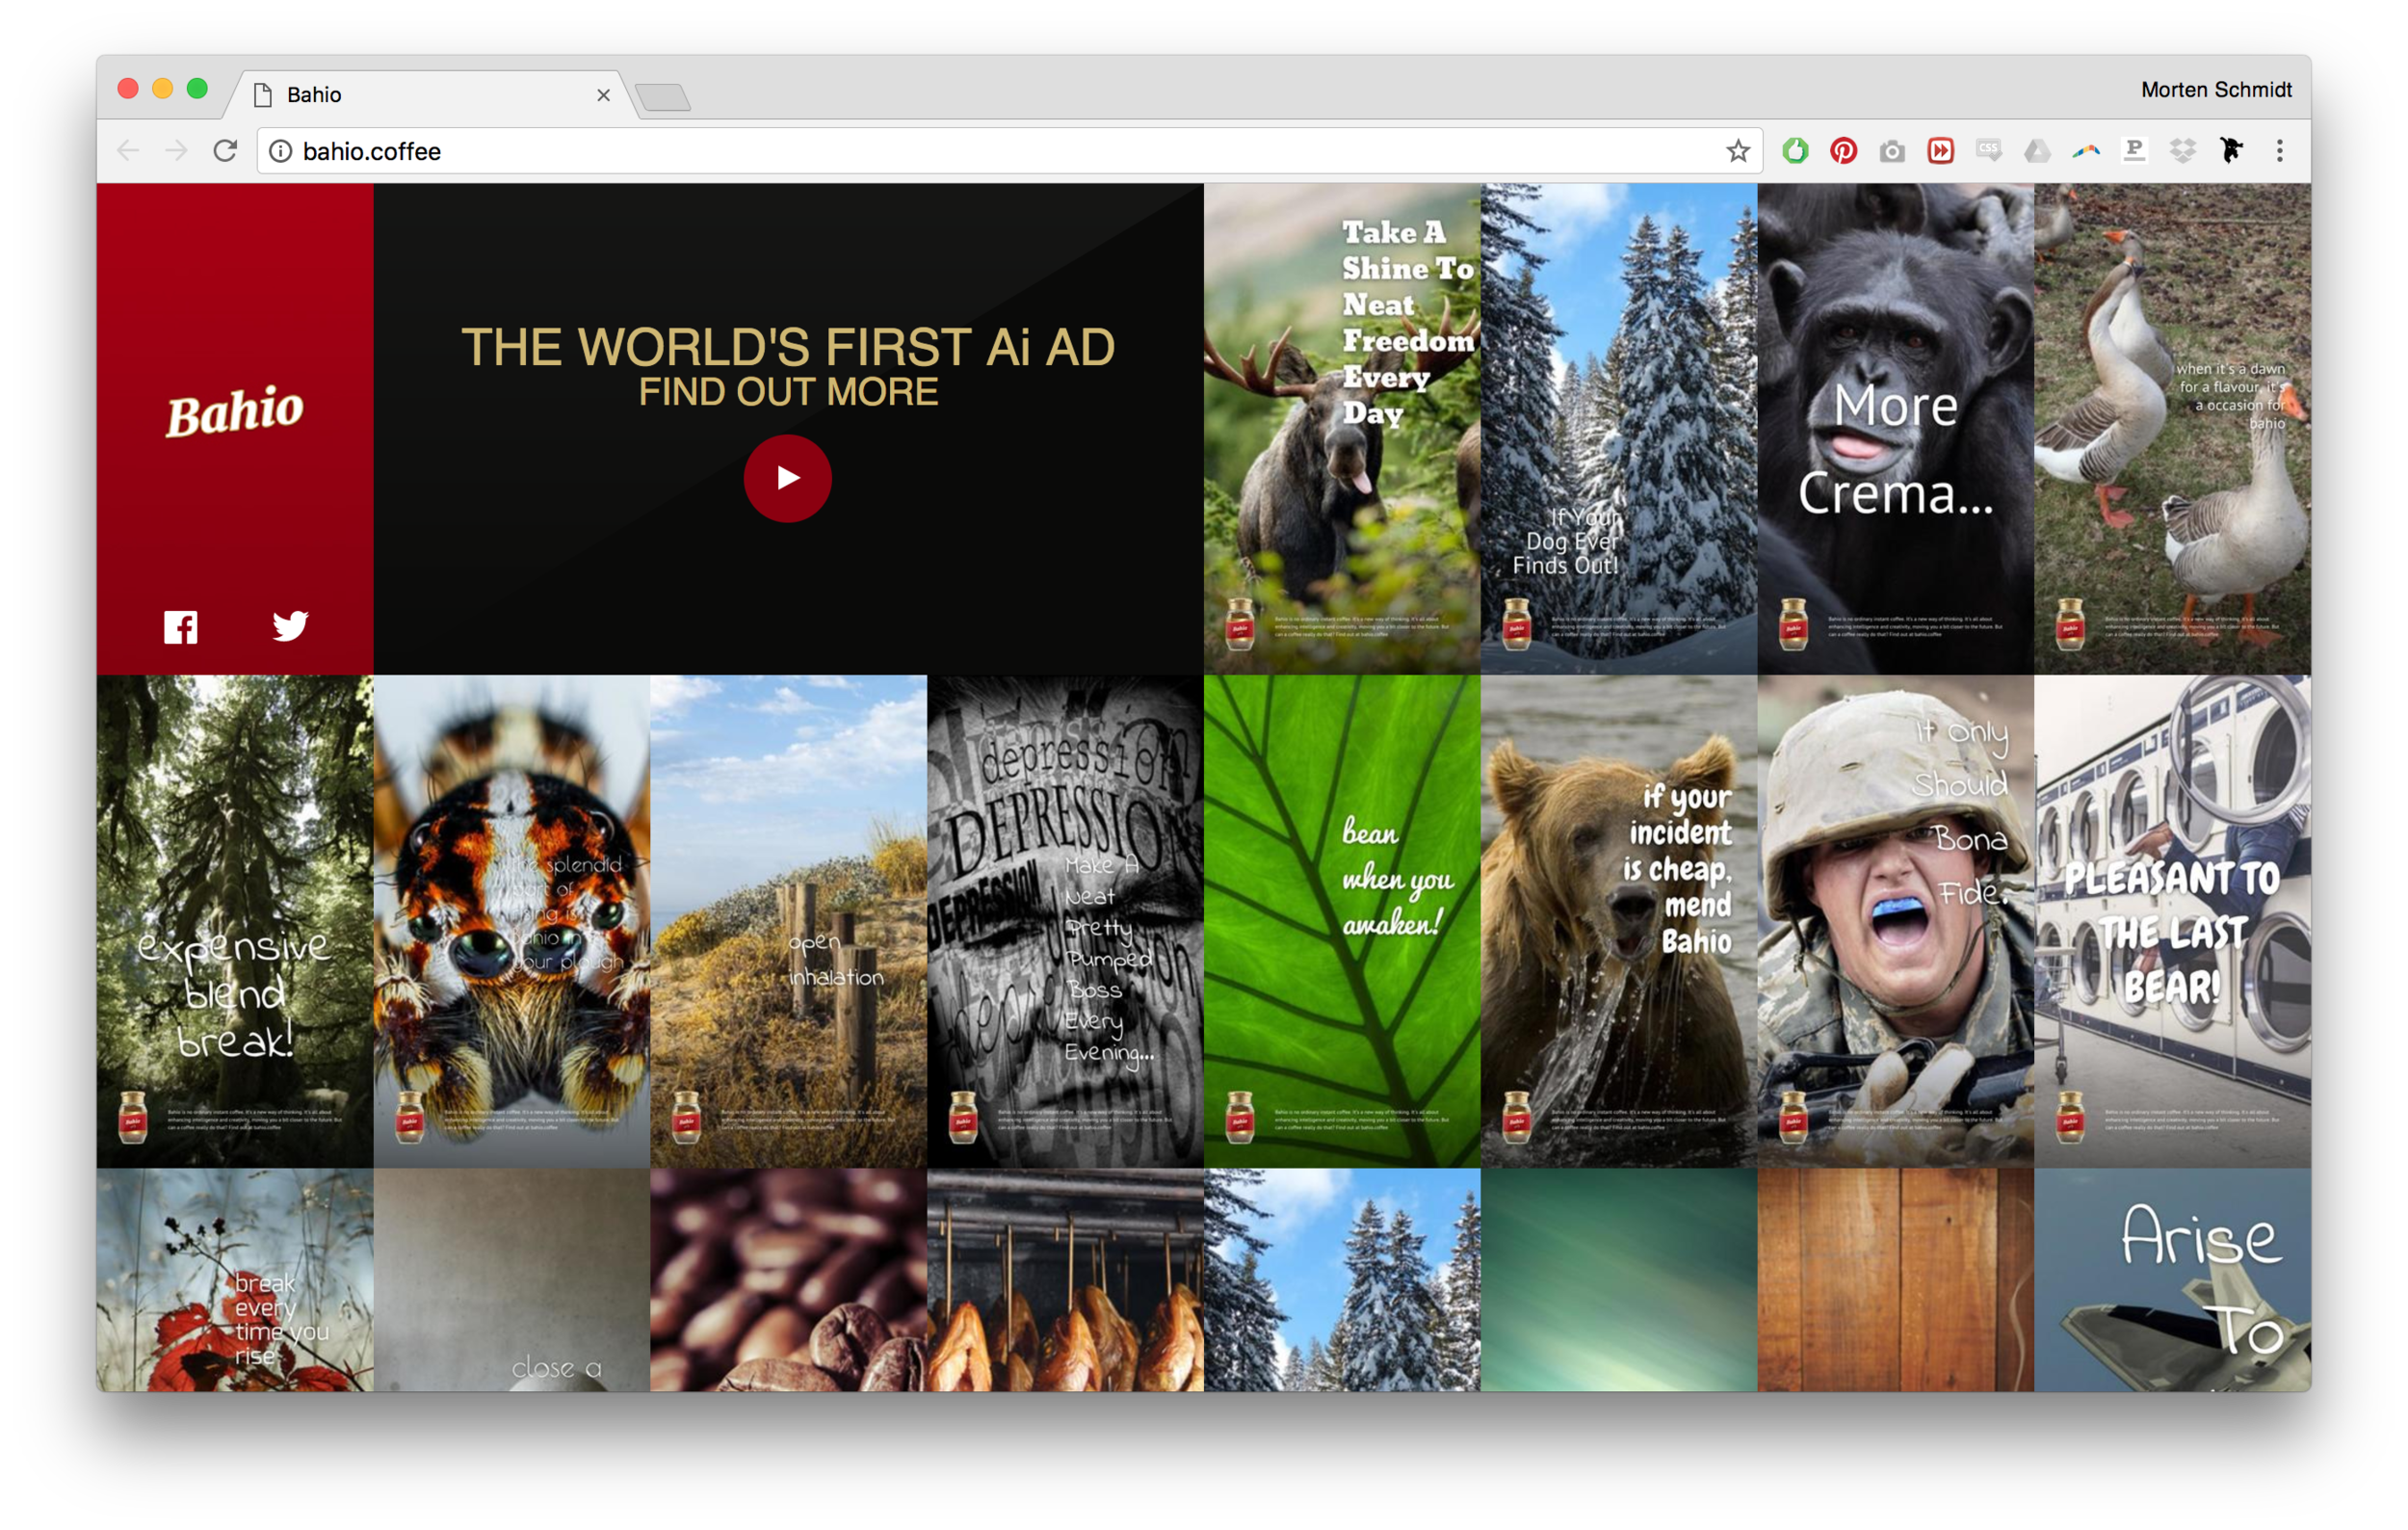This screenshot has width=2408, height=1530.
Task: Click the green fullscreen window button
Action: (198, 88)
